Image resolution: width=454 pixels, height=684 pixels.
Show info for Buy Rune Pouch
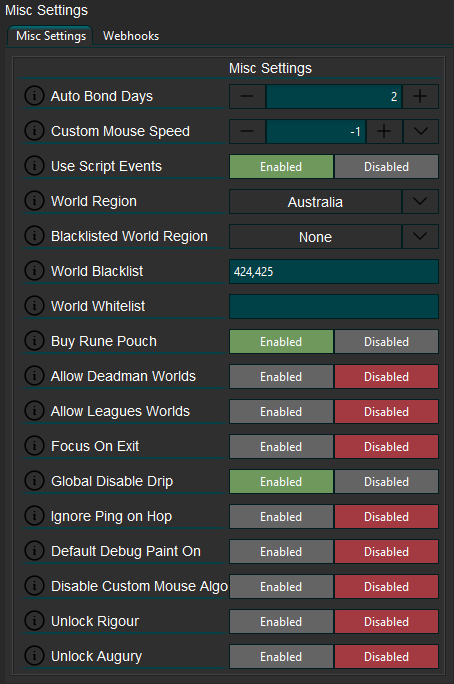pos(34,341)
